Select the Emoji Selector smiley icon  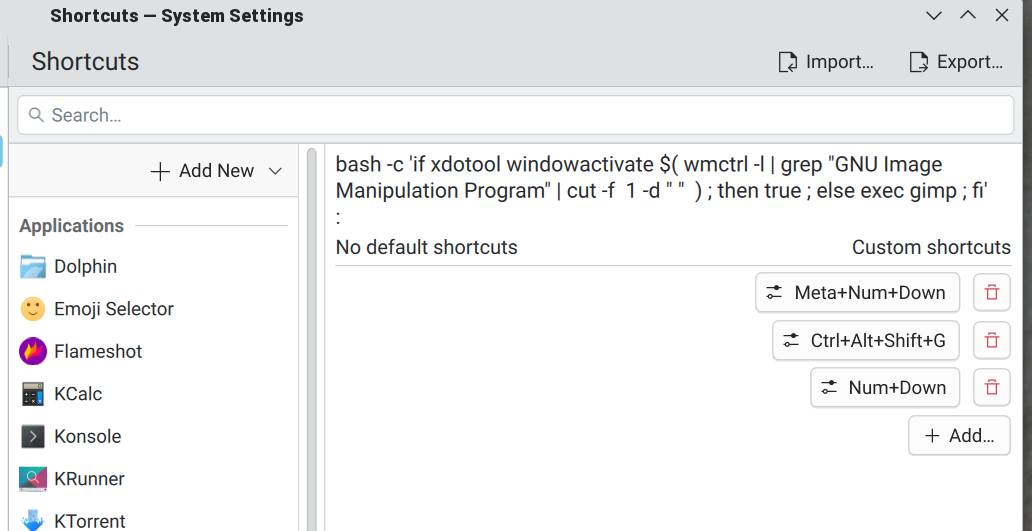[x=33, y=309]
